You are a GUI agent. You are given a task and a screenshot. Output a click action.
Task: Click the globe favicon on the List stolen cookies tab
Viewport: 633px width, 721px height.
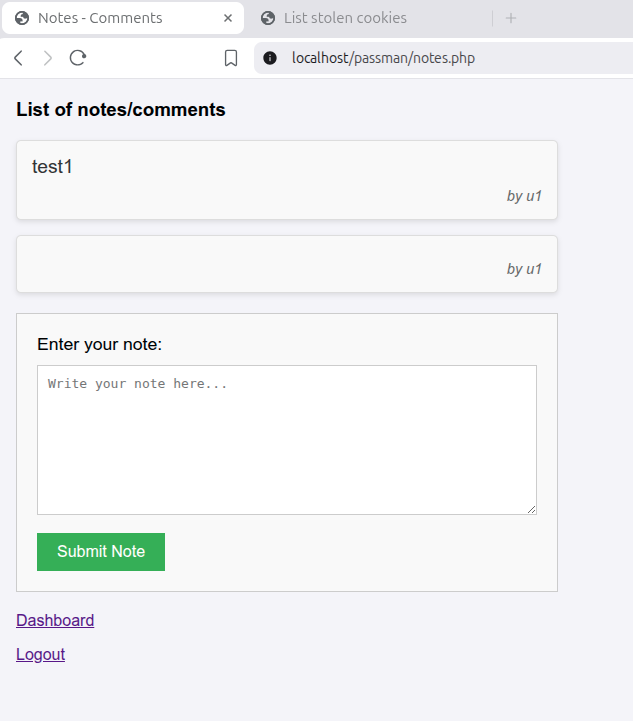pyautogui.click(x=268, y=18)
